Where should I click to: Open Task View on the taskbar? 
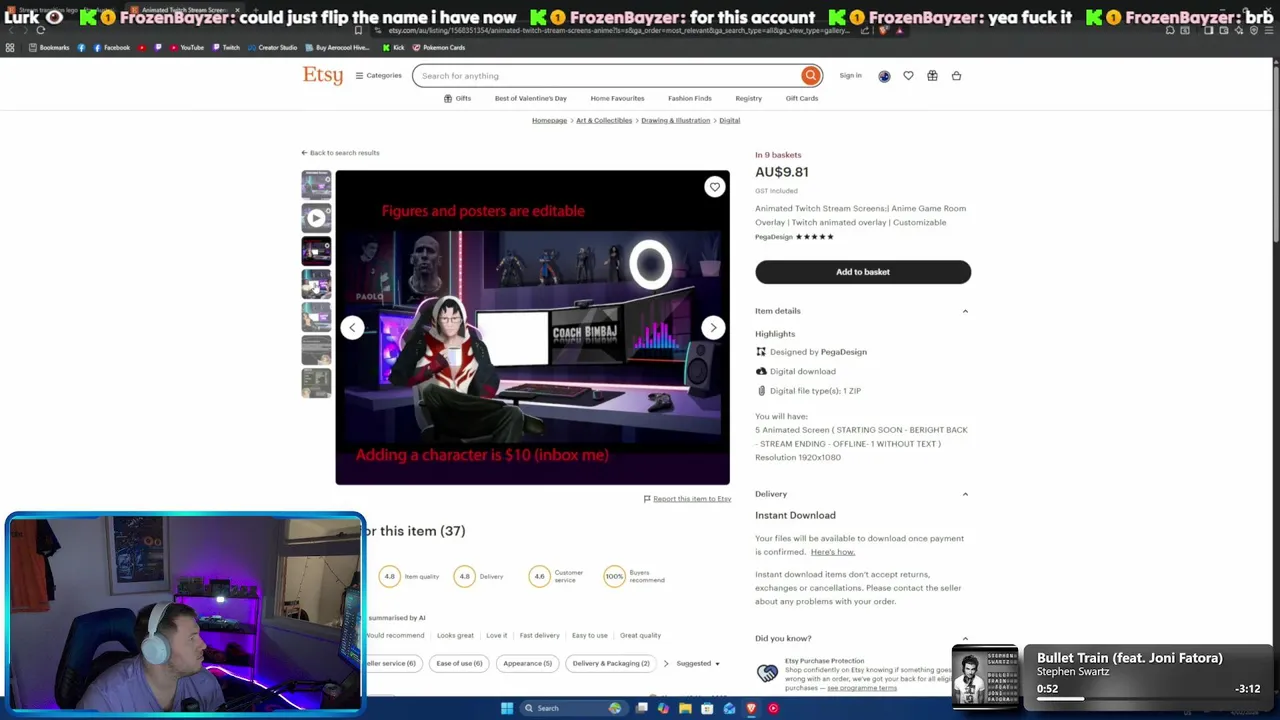[x=642, y=708]
